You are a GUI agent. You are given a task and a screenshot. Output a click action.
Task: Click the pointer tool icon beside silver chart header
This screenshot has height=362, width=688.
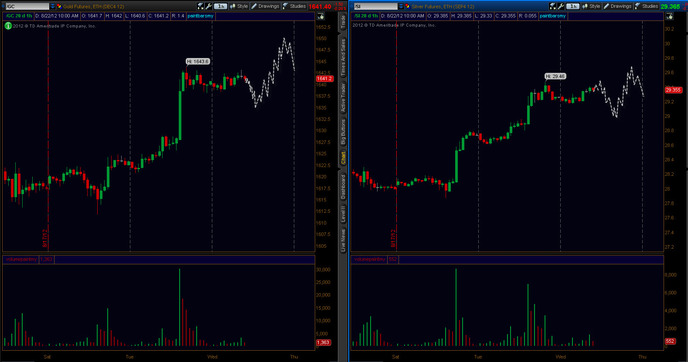coord(670,16)
